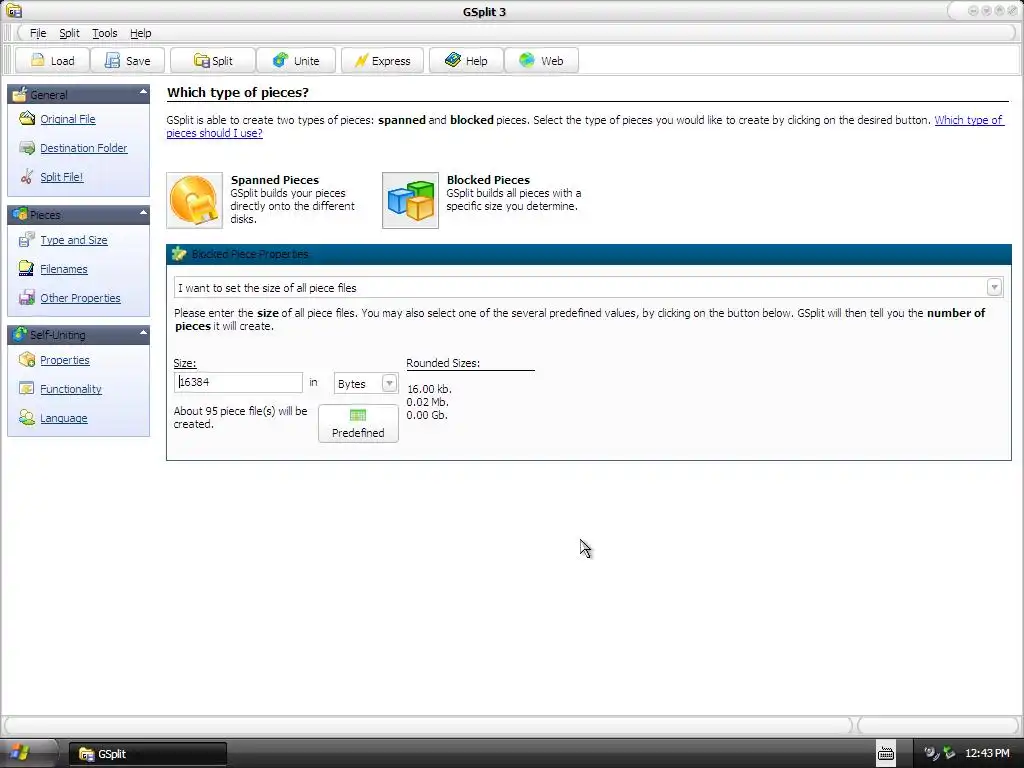Click the Other Properties icon
Screen dimensions: 1024x768
tap(27, 297)
